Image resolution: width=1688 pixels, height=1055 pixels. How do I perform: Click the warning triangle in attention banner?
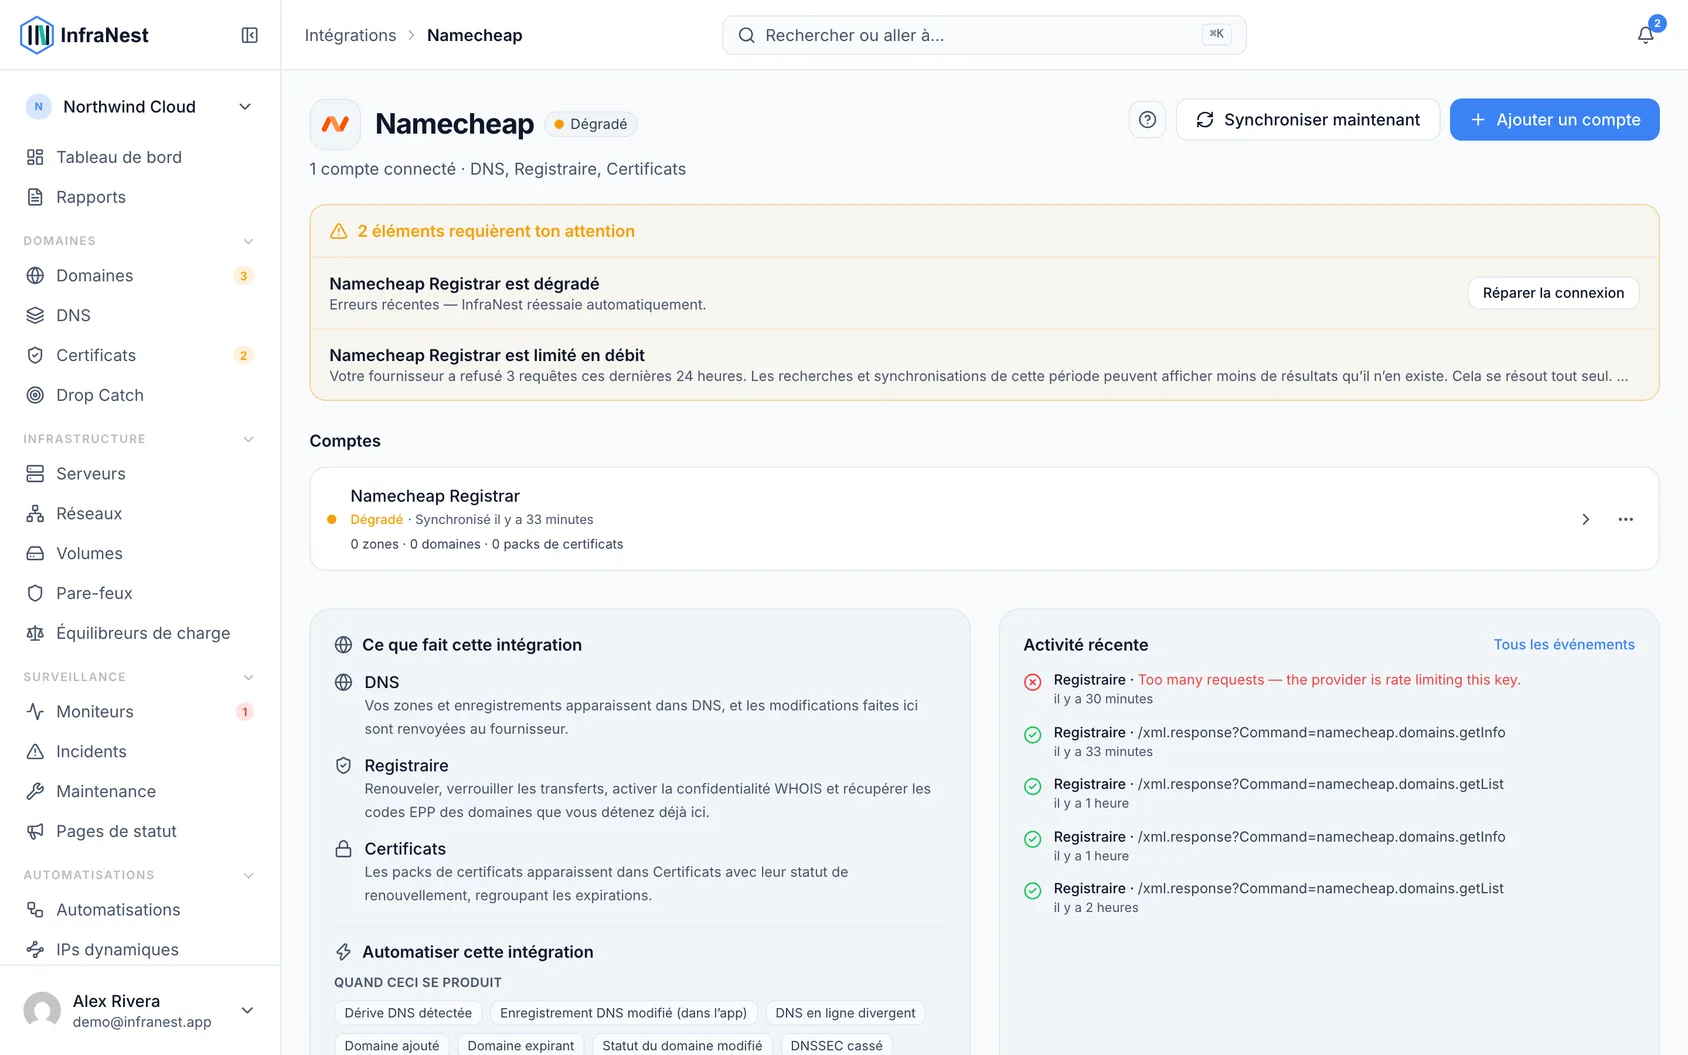pyautogui.click(x=339, y=231)
